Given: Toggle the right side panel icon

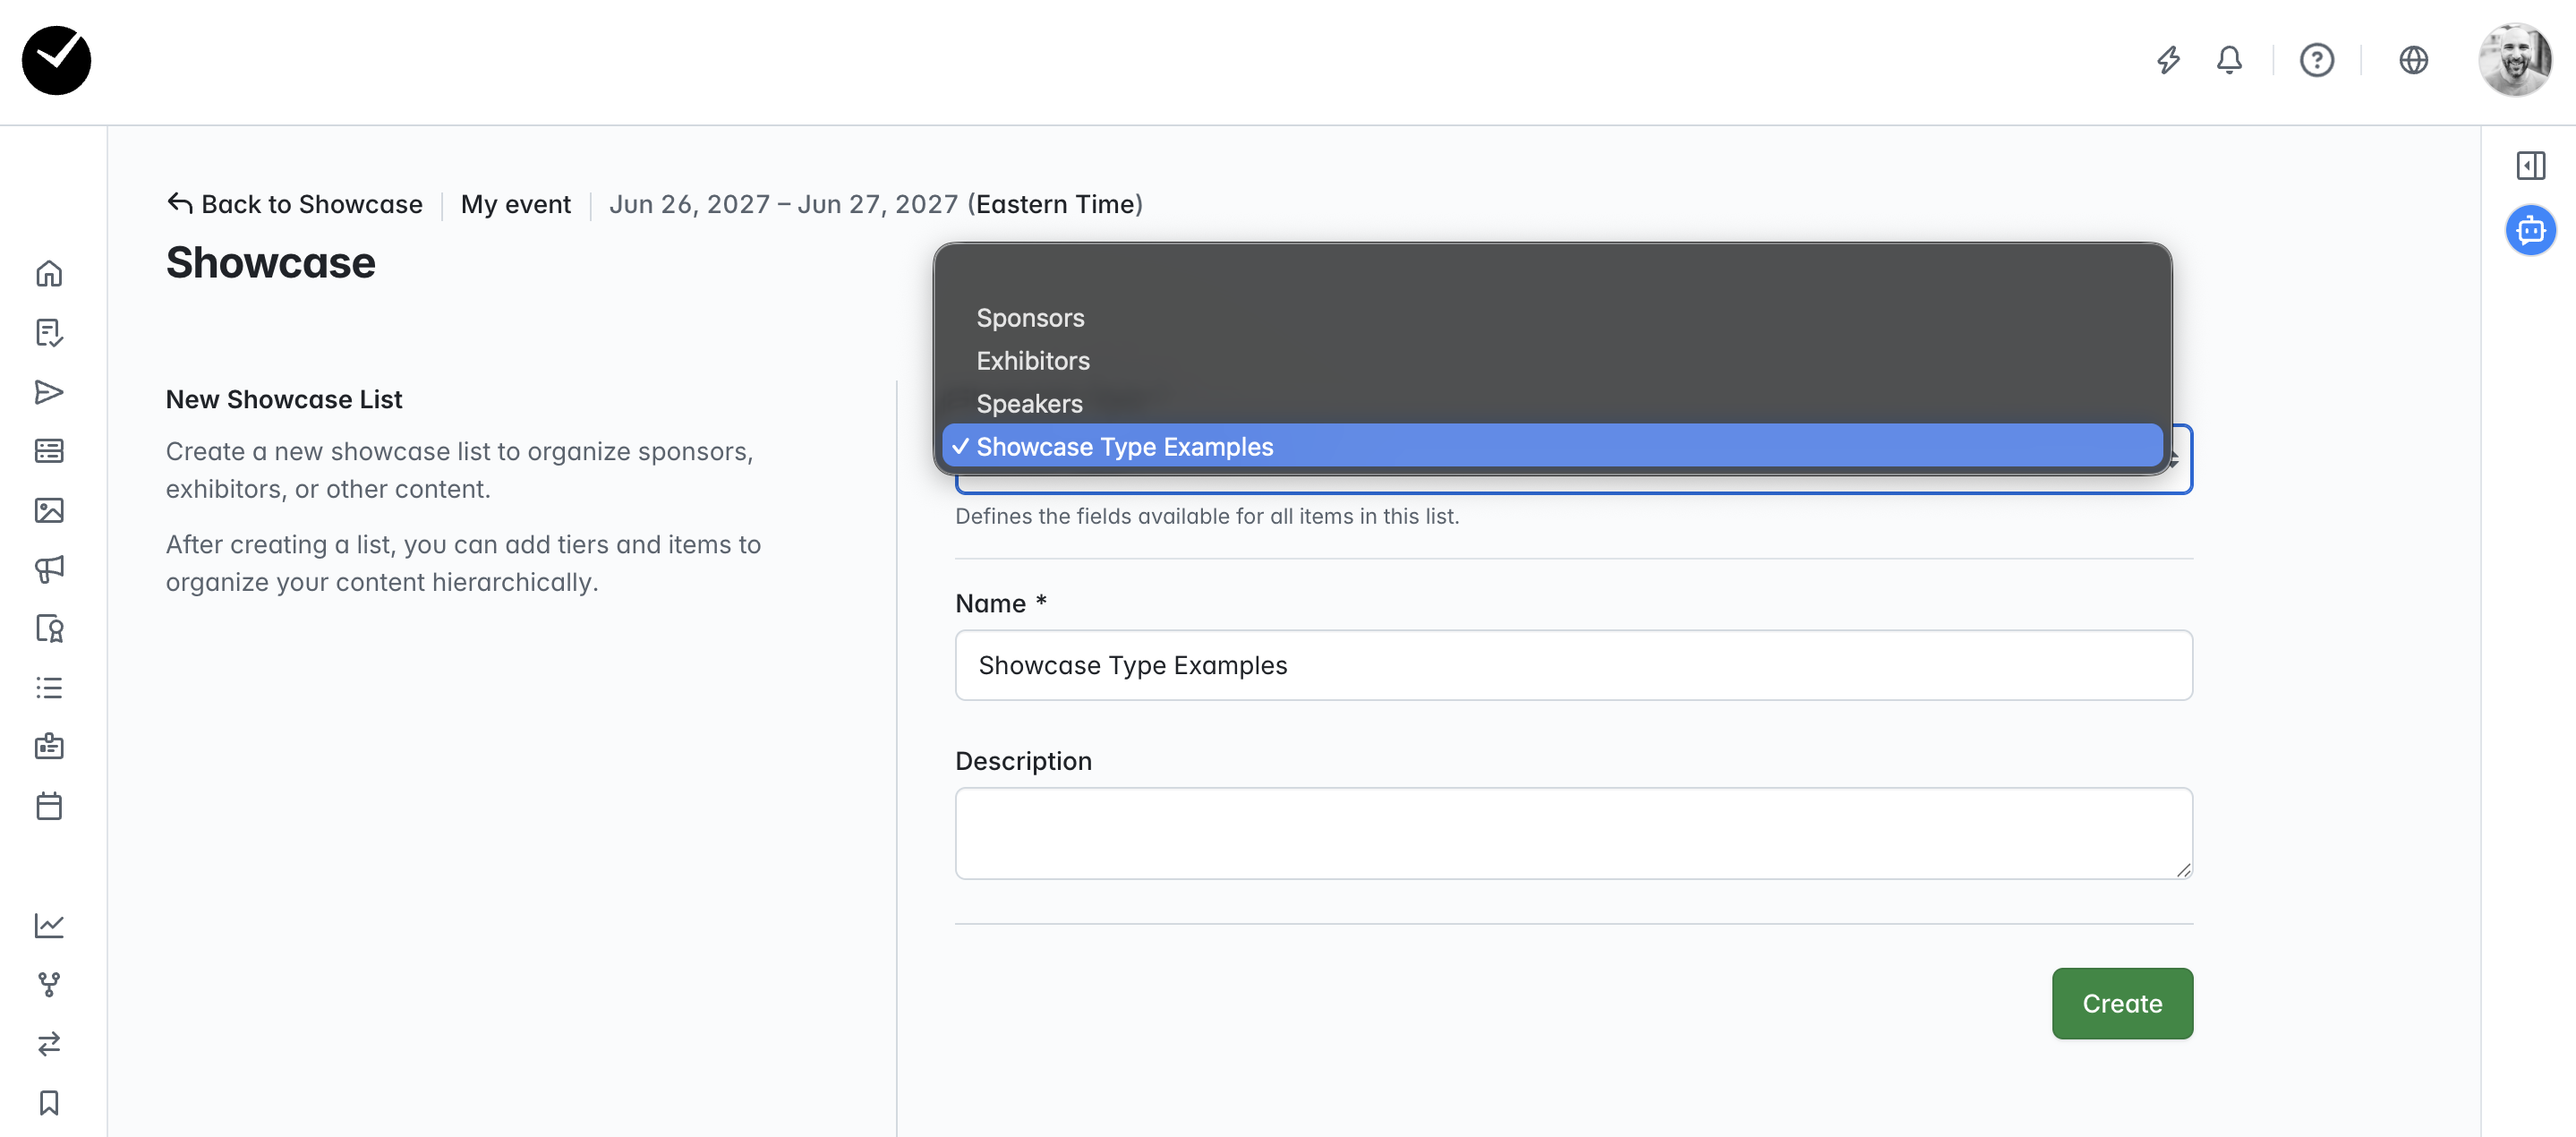Looking at the screenshot, I should click(x=2530, y=165).
